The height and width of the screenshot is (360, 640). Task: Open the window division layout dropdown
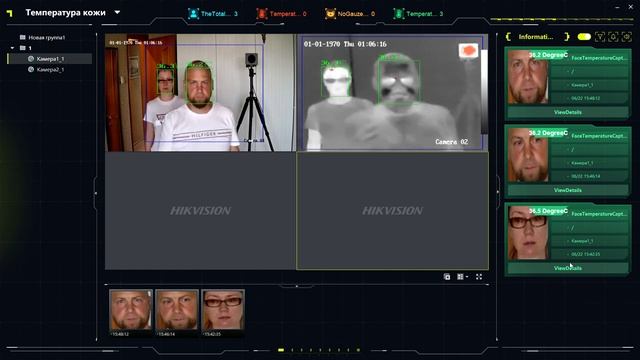[x=462, y=277]
